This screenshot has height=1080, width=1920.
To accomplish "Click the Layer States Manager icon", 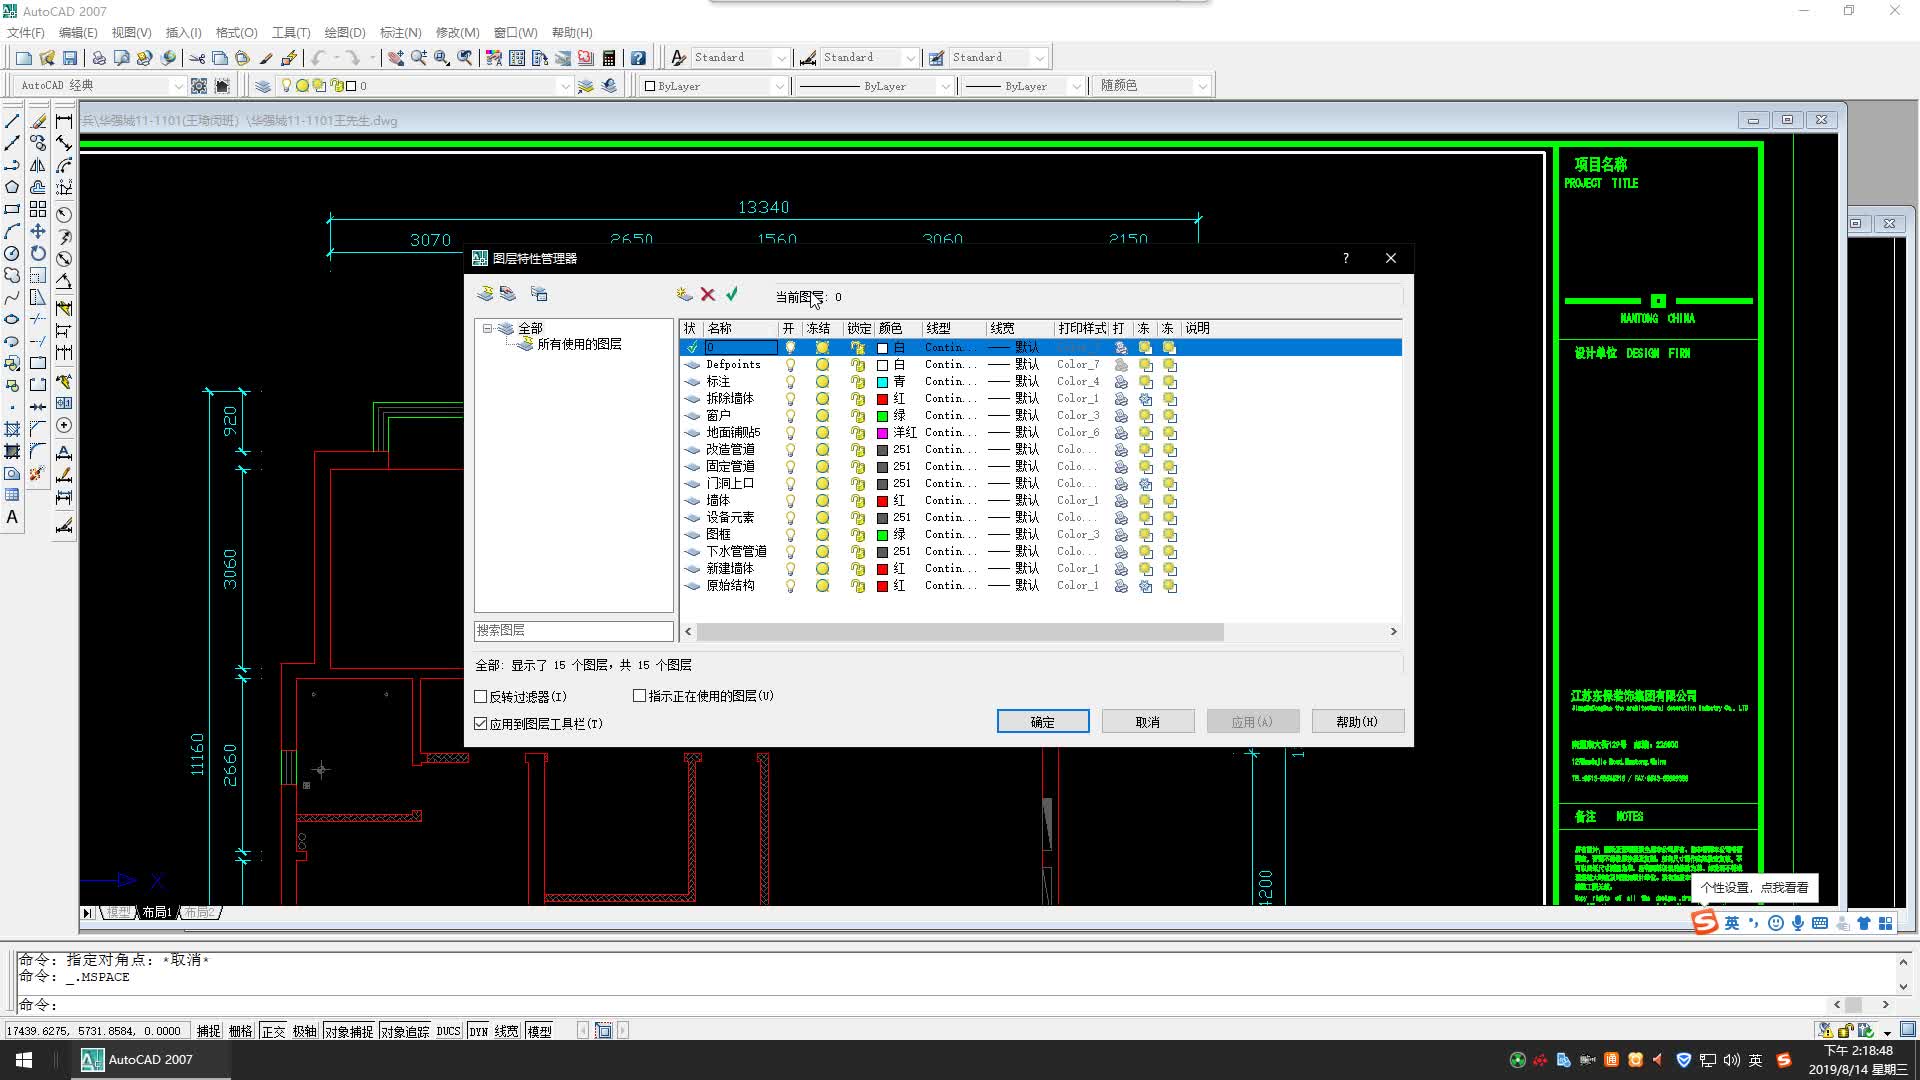I will [539, 294].
